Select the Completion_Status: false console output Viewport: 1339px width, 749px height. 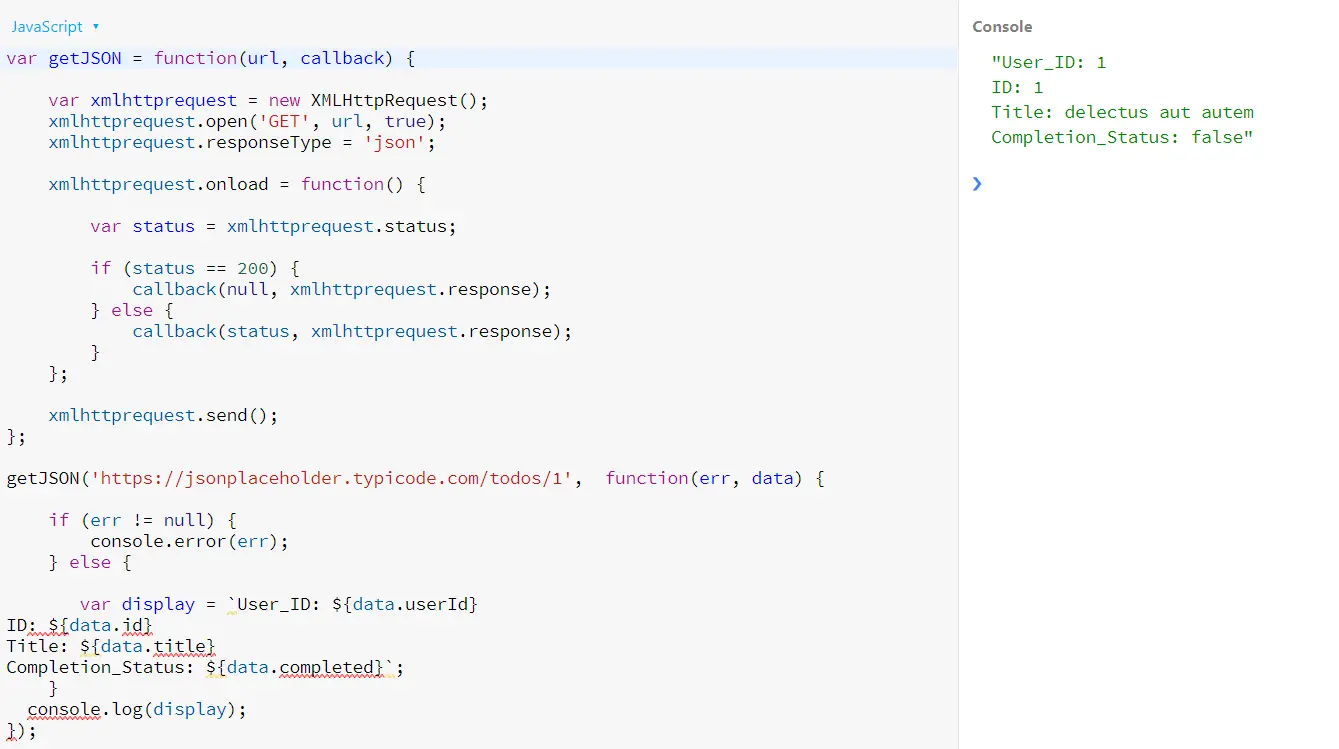1122,137
